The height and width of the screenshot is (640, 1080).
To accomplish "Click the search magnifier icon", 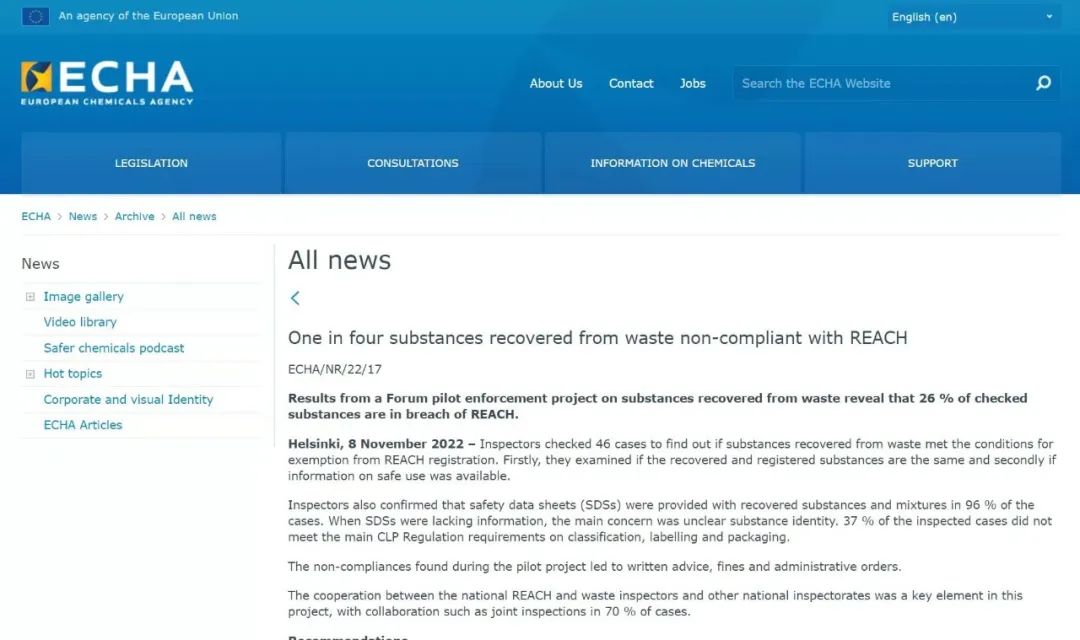I will [1043, 83].
